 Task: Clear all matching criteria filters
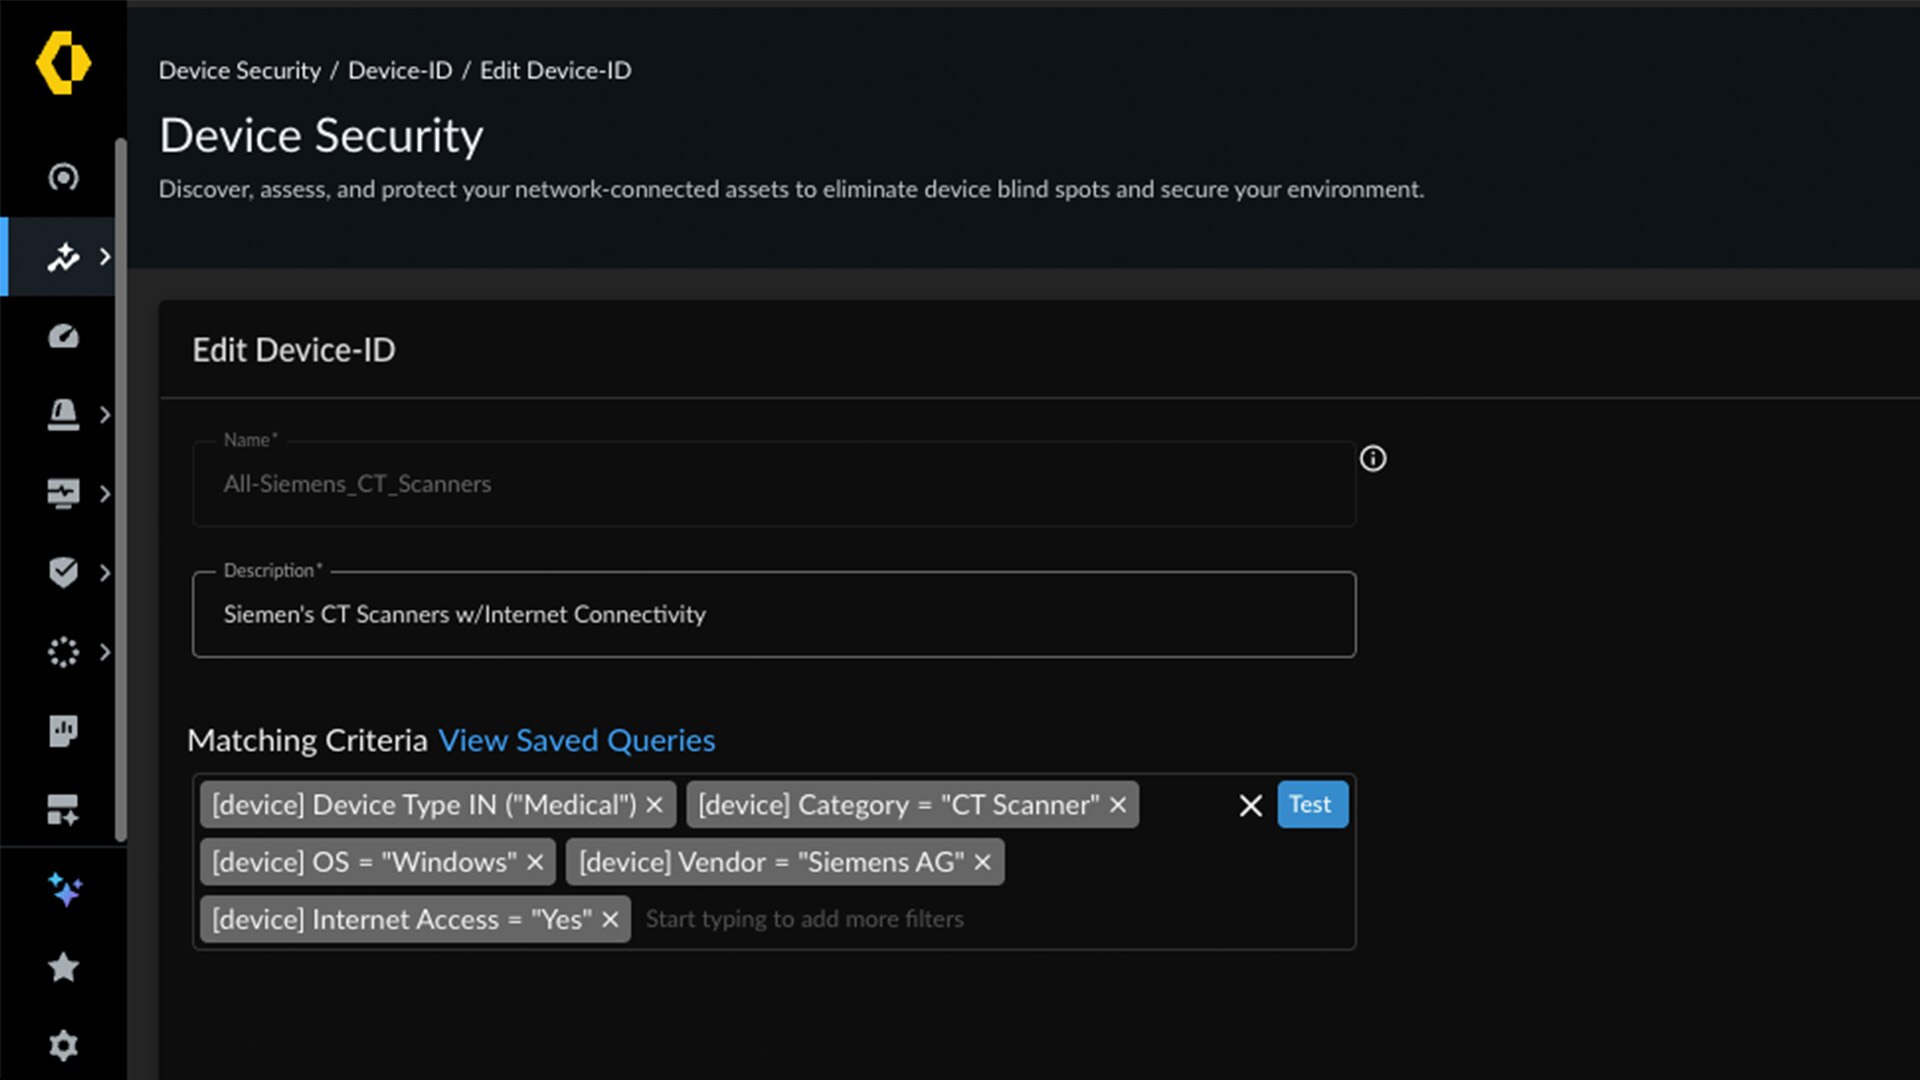coord(1250,806)
